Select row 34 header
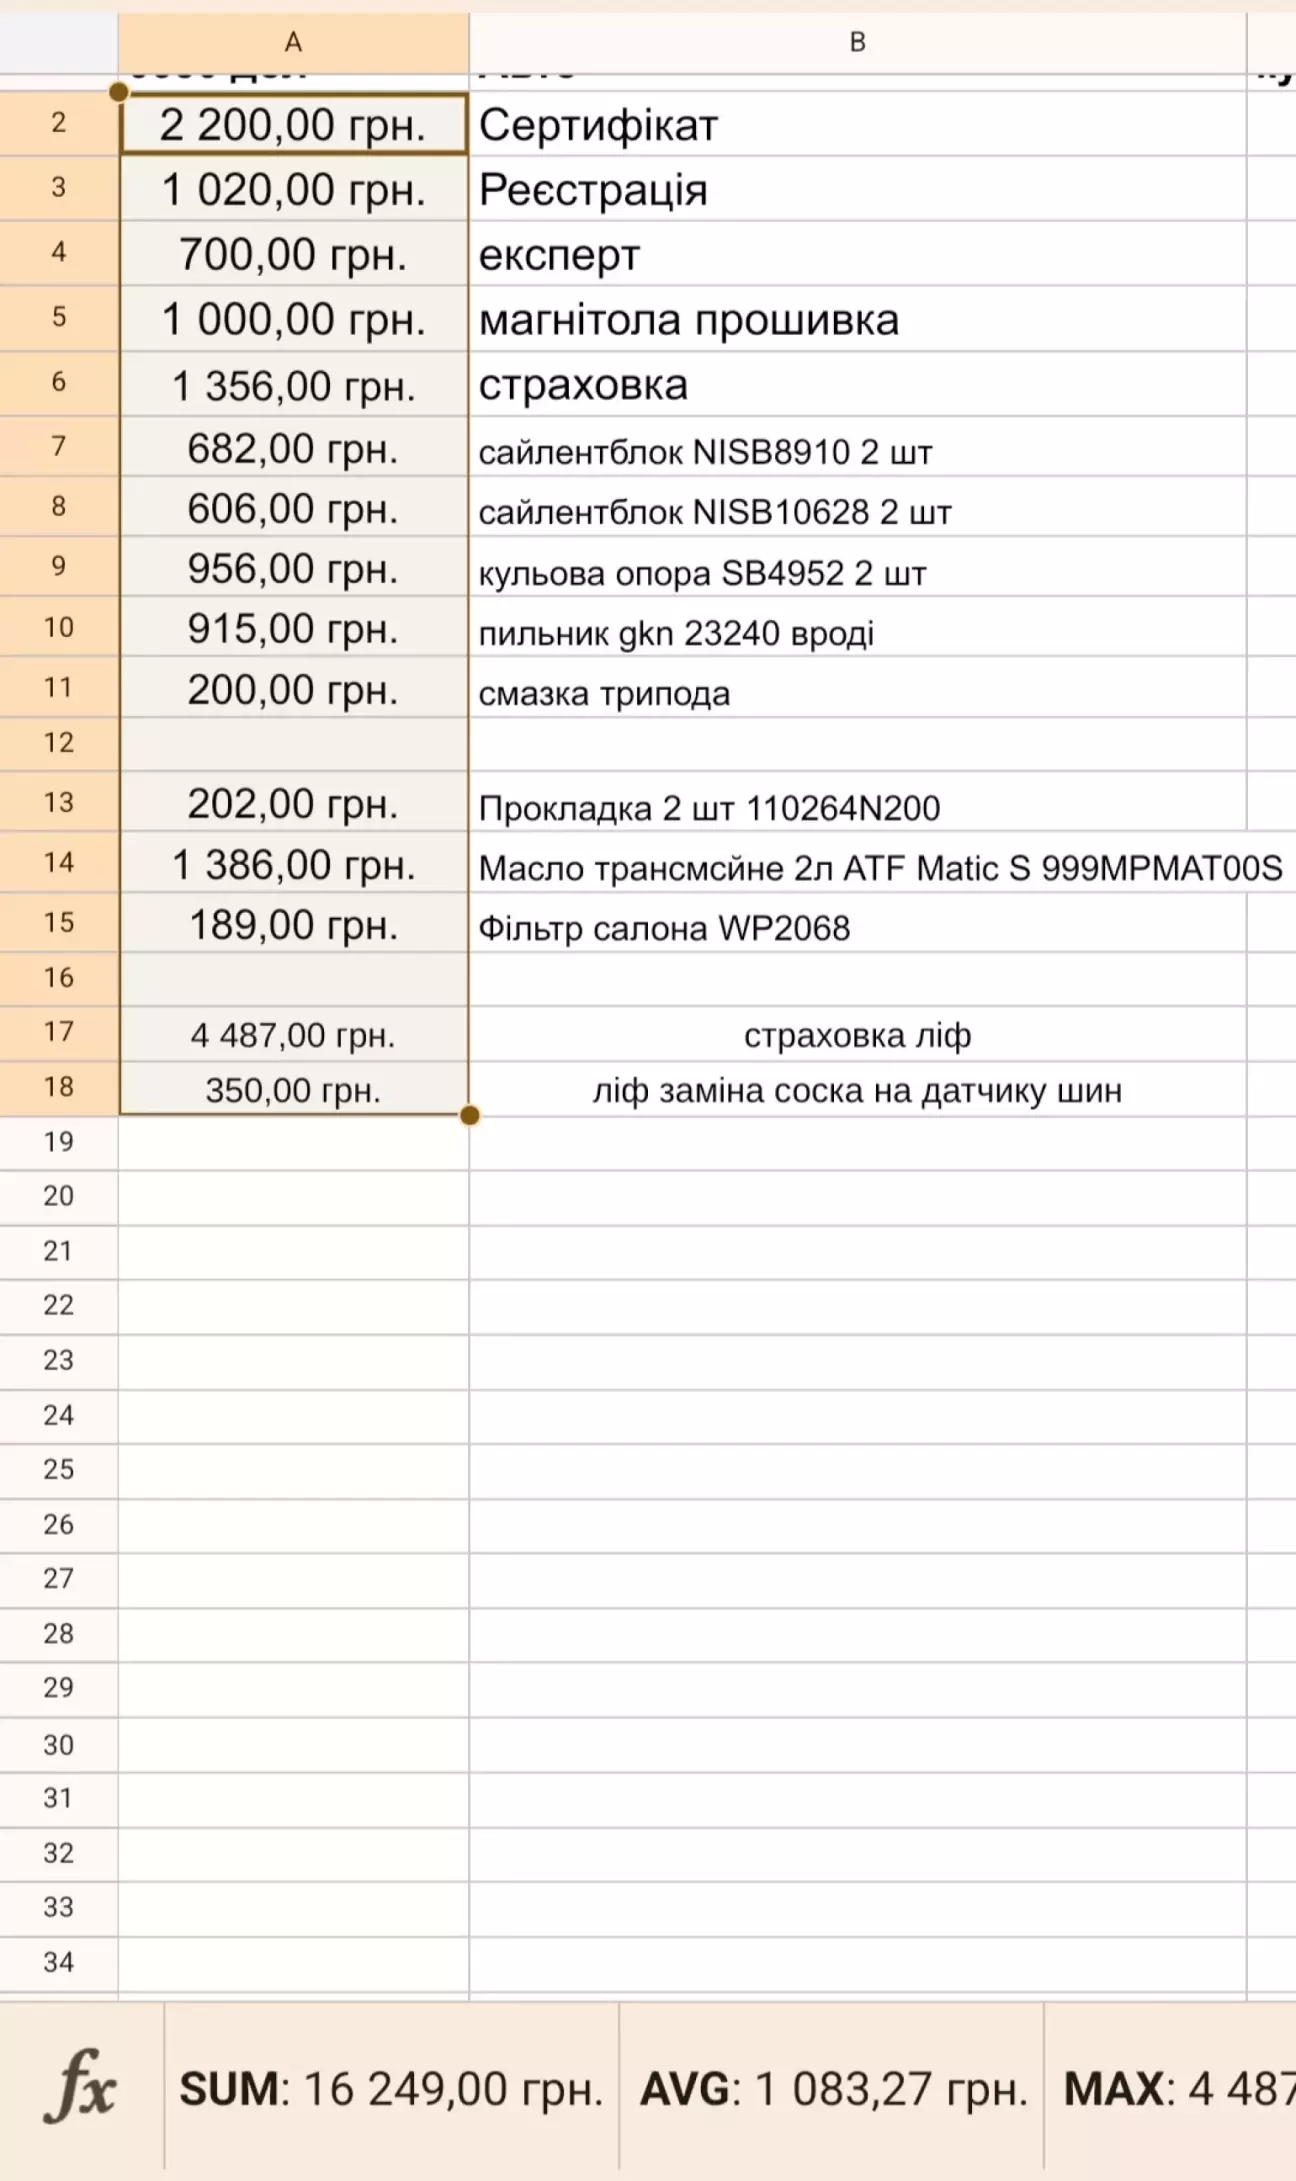 [58, 1962]
